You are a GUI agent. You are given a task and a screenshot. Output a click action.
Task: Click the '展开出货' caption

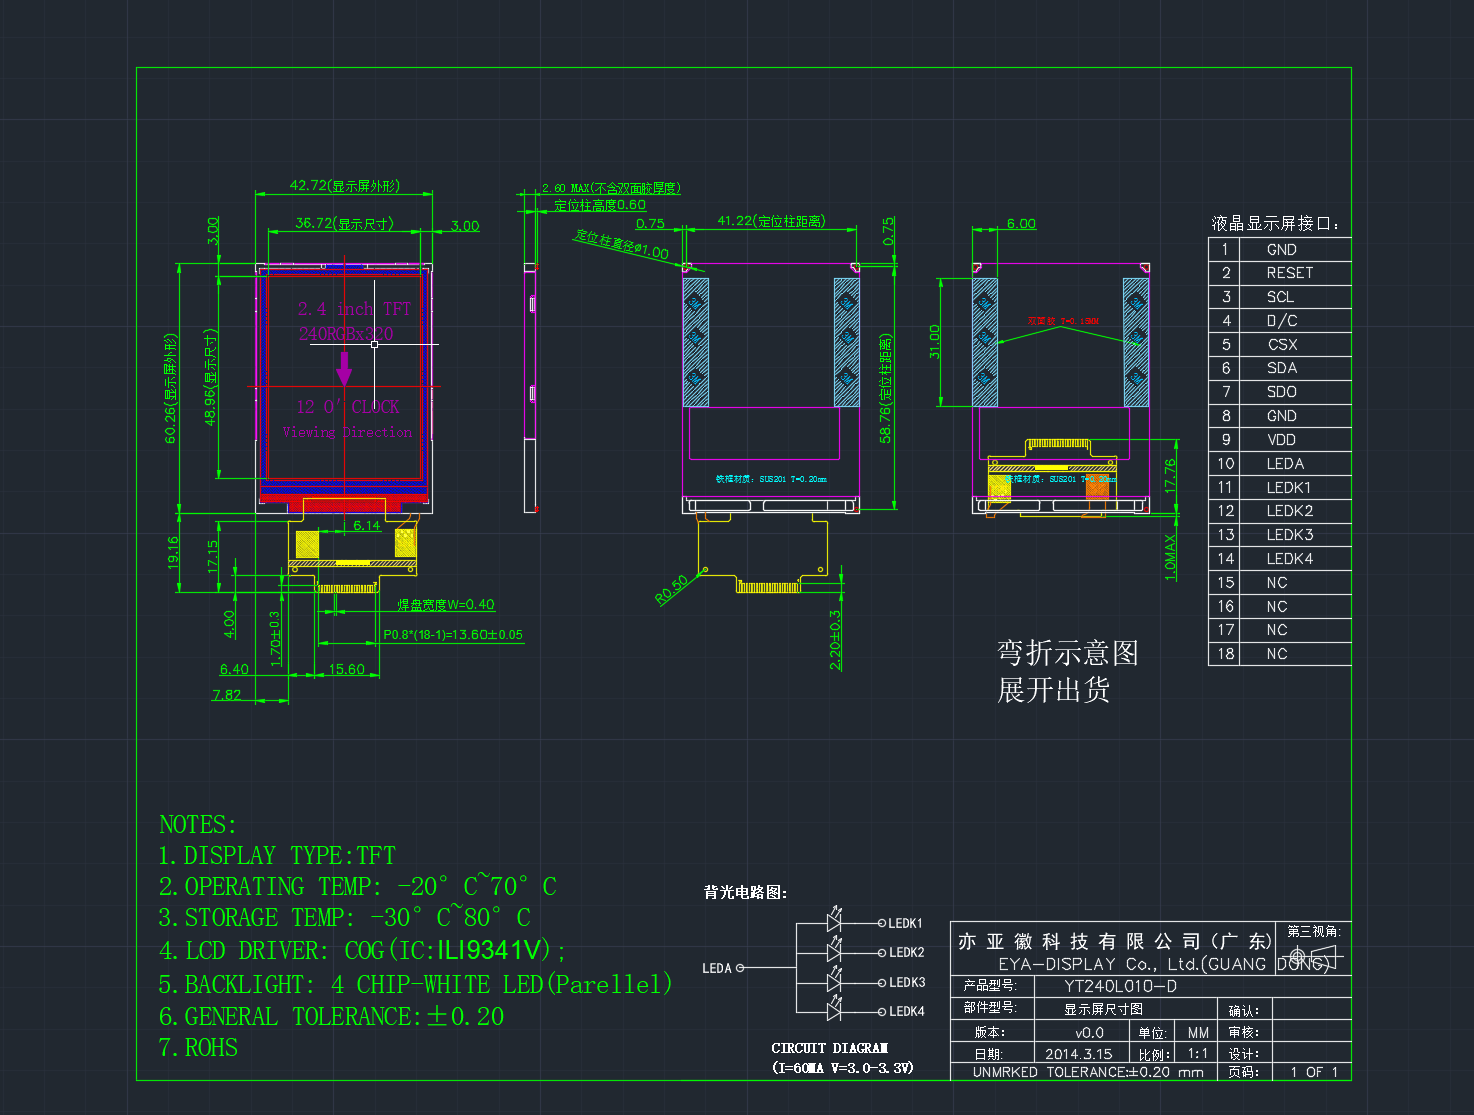(x=1054, y=689)
